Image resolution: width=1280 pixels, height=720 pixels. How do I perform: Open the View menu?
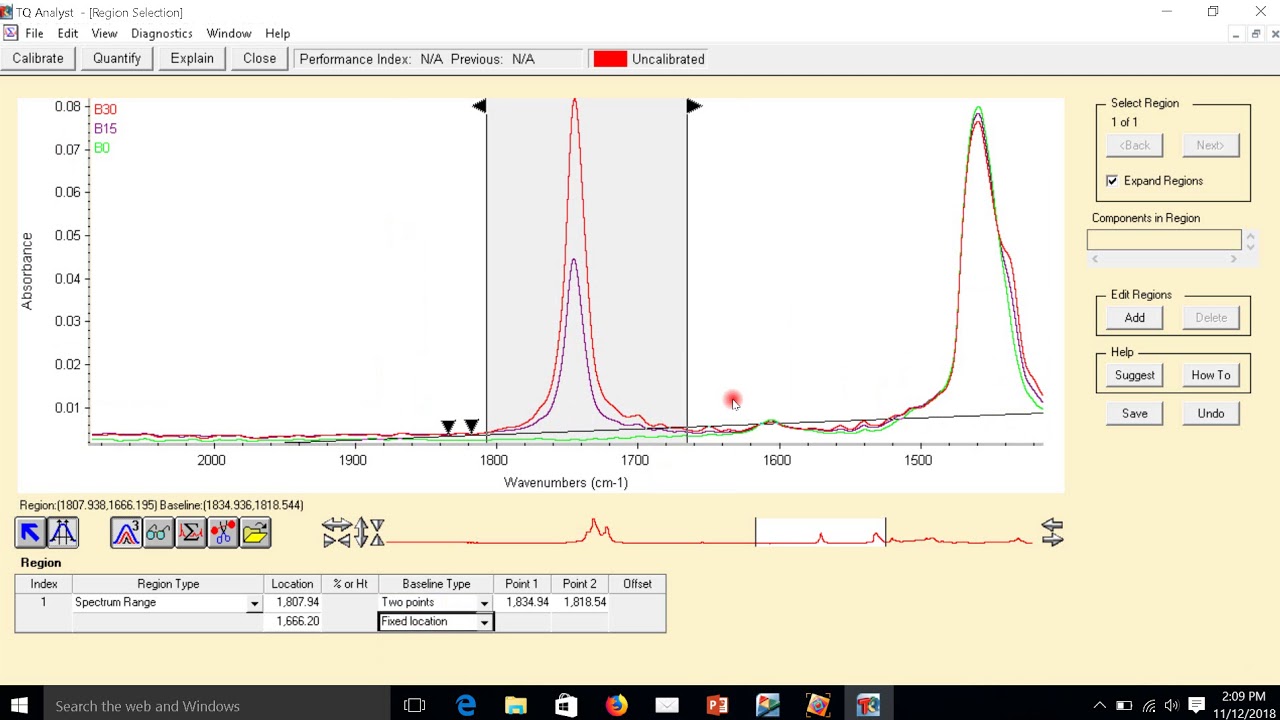pos(104,33)
